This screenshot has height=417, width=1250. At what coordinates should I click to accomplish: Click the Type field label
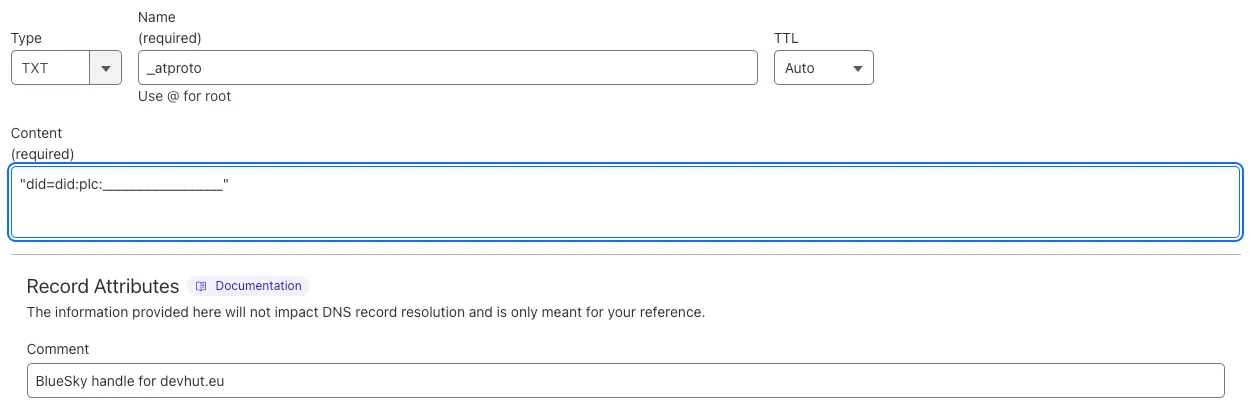pos(26,38)
